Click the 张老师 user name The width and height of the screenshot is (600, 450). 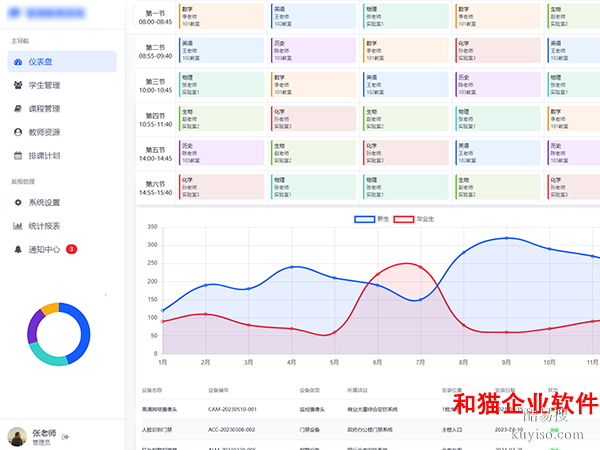point(44,433)
